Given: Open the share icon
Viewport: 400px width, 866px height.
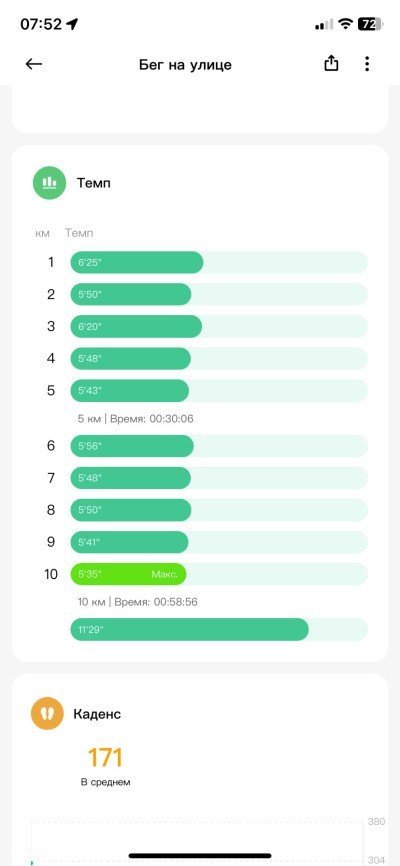Looking at the screenshot, I should click(x=330, y=64).
